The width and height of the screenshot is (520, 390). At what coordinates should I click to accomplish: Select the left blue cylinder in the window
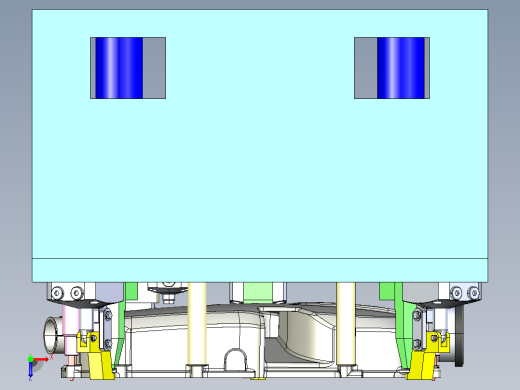click(119, 68)
